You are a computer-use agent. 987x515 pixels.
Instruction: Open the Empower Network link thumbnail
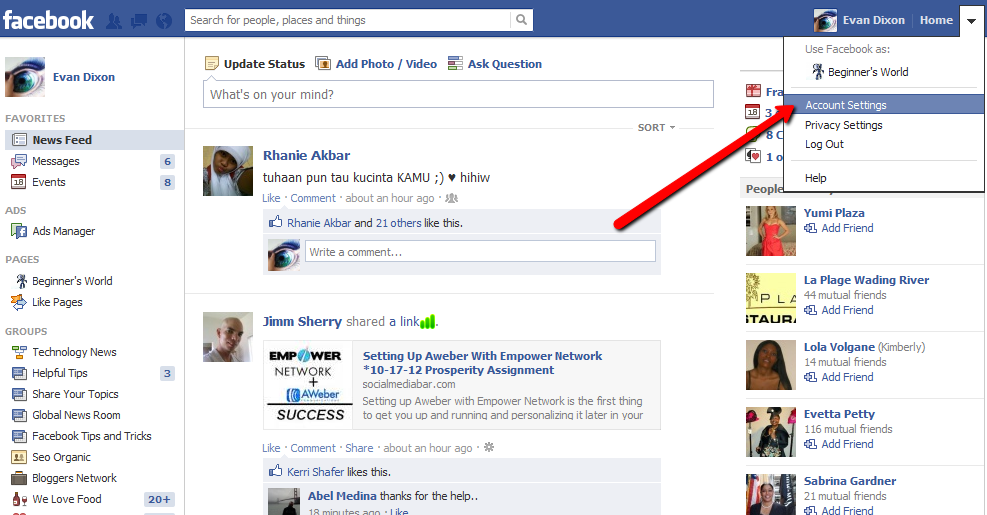[x=308, y=385]
